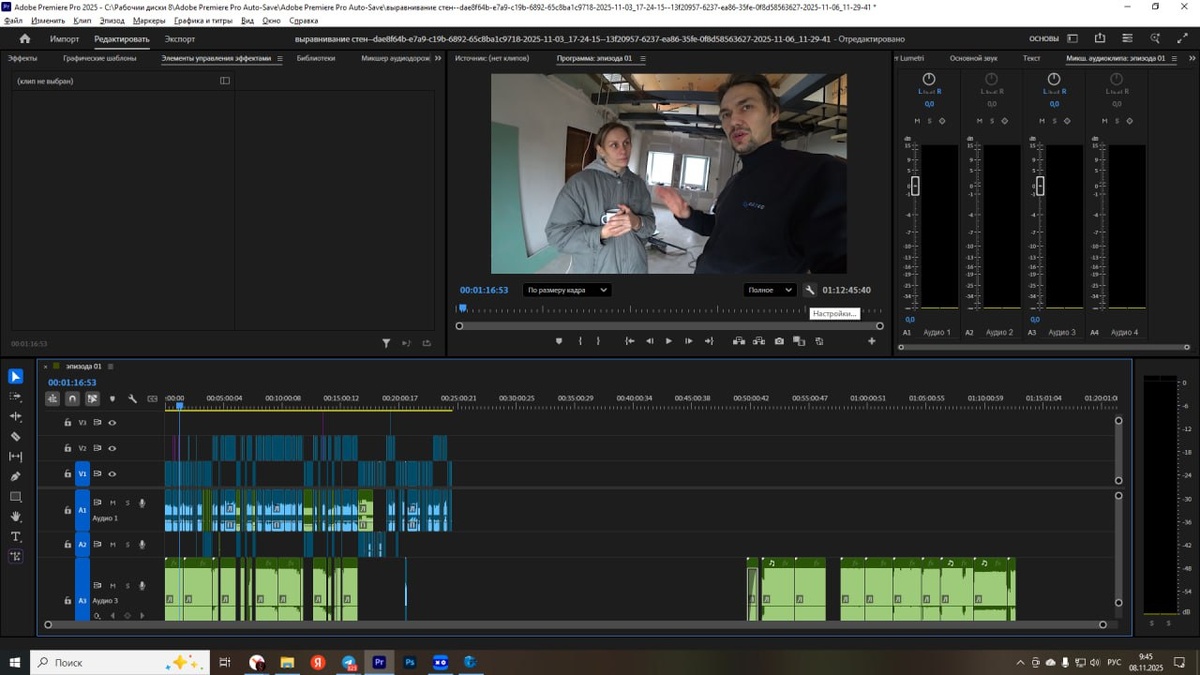Open audio clip mixer panel menu
1200x675 pixels.
[x=1175, y=58]
